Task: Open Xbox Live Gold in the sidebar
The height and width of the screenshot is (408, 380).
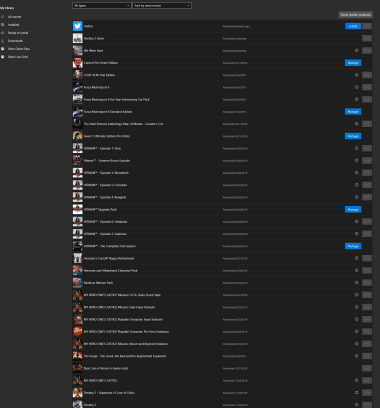Action: click(x=18, y=57)
